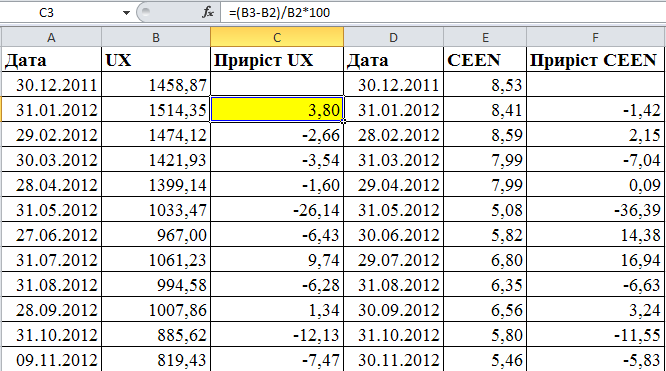Screen dimensions: 666x371
Task: Select cell with value 9,74
Action: coord(277,260)
